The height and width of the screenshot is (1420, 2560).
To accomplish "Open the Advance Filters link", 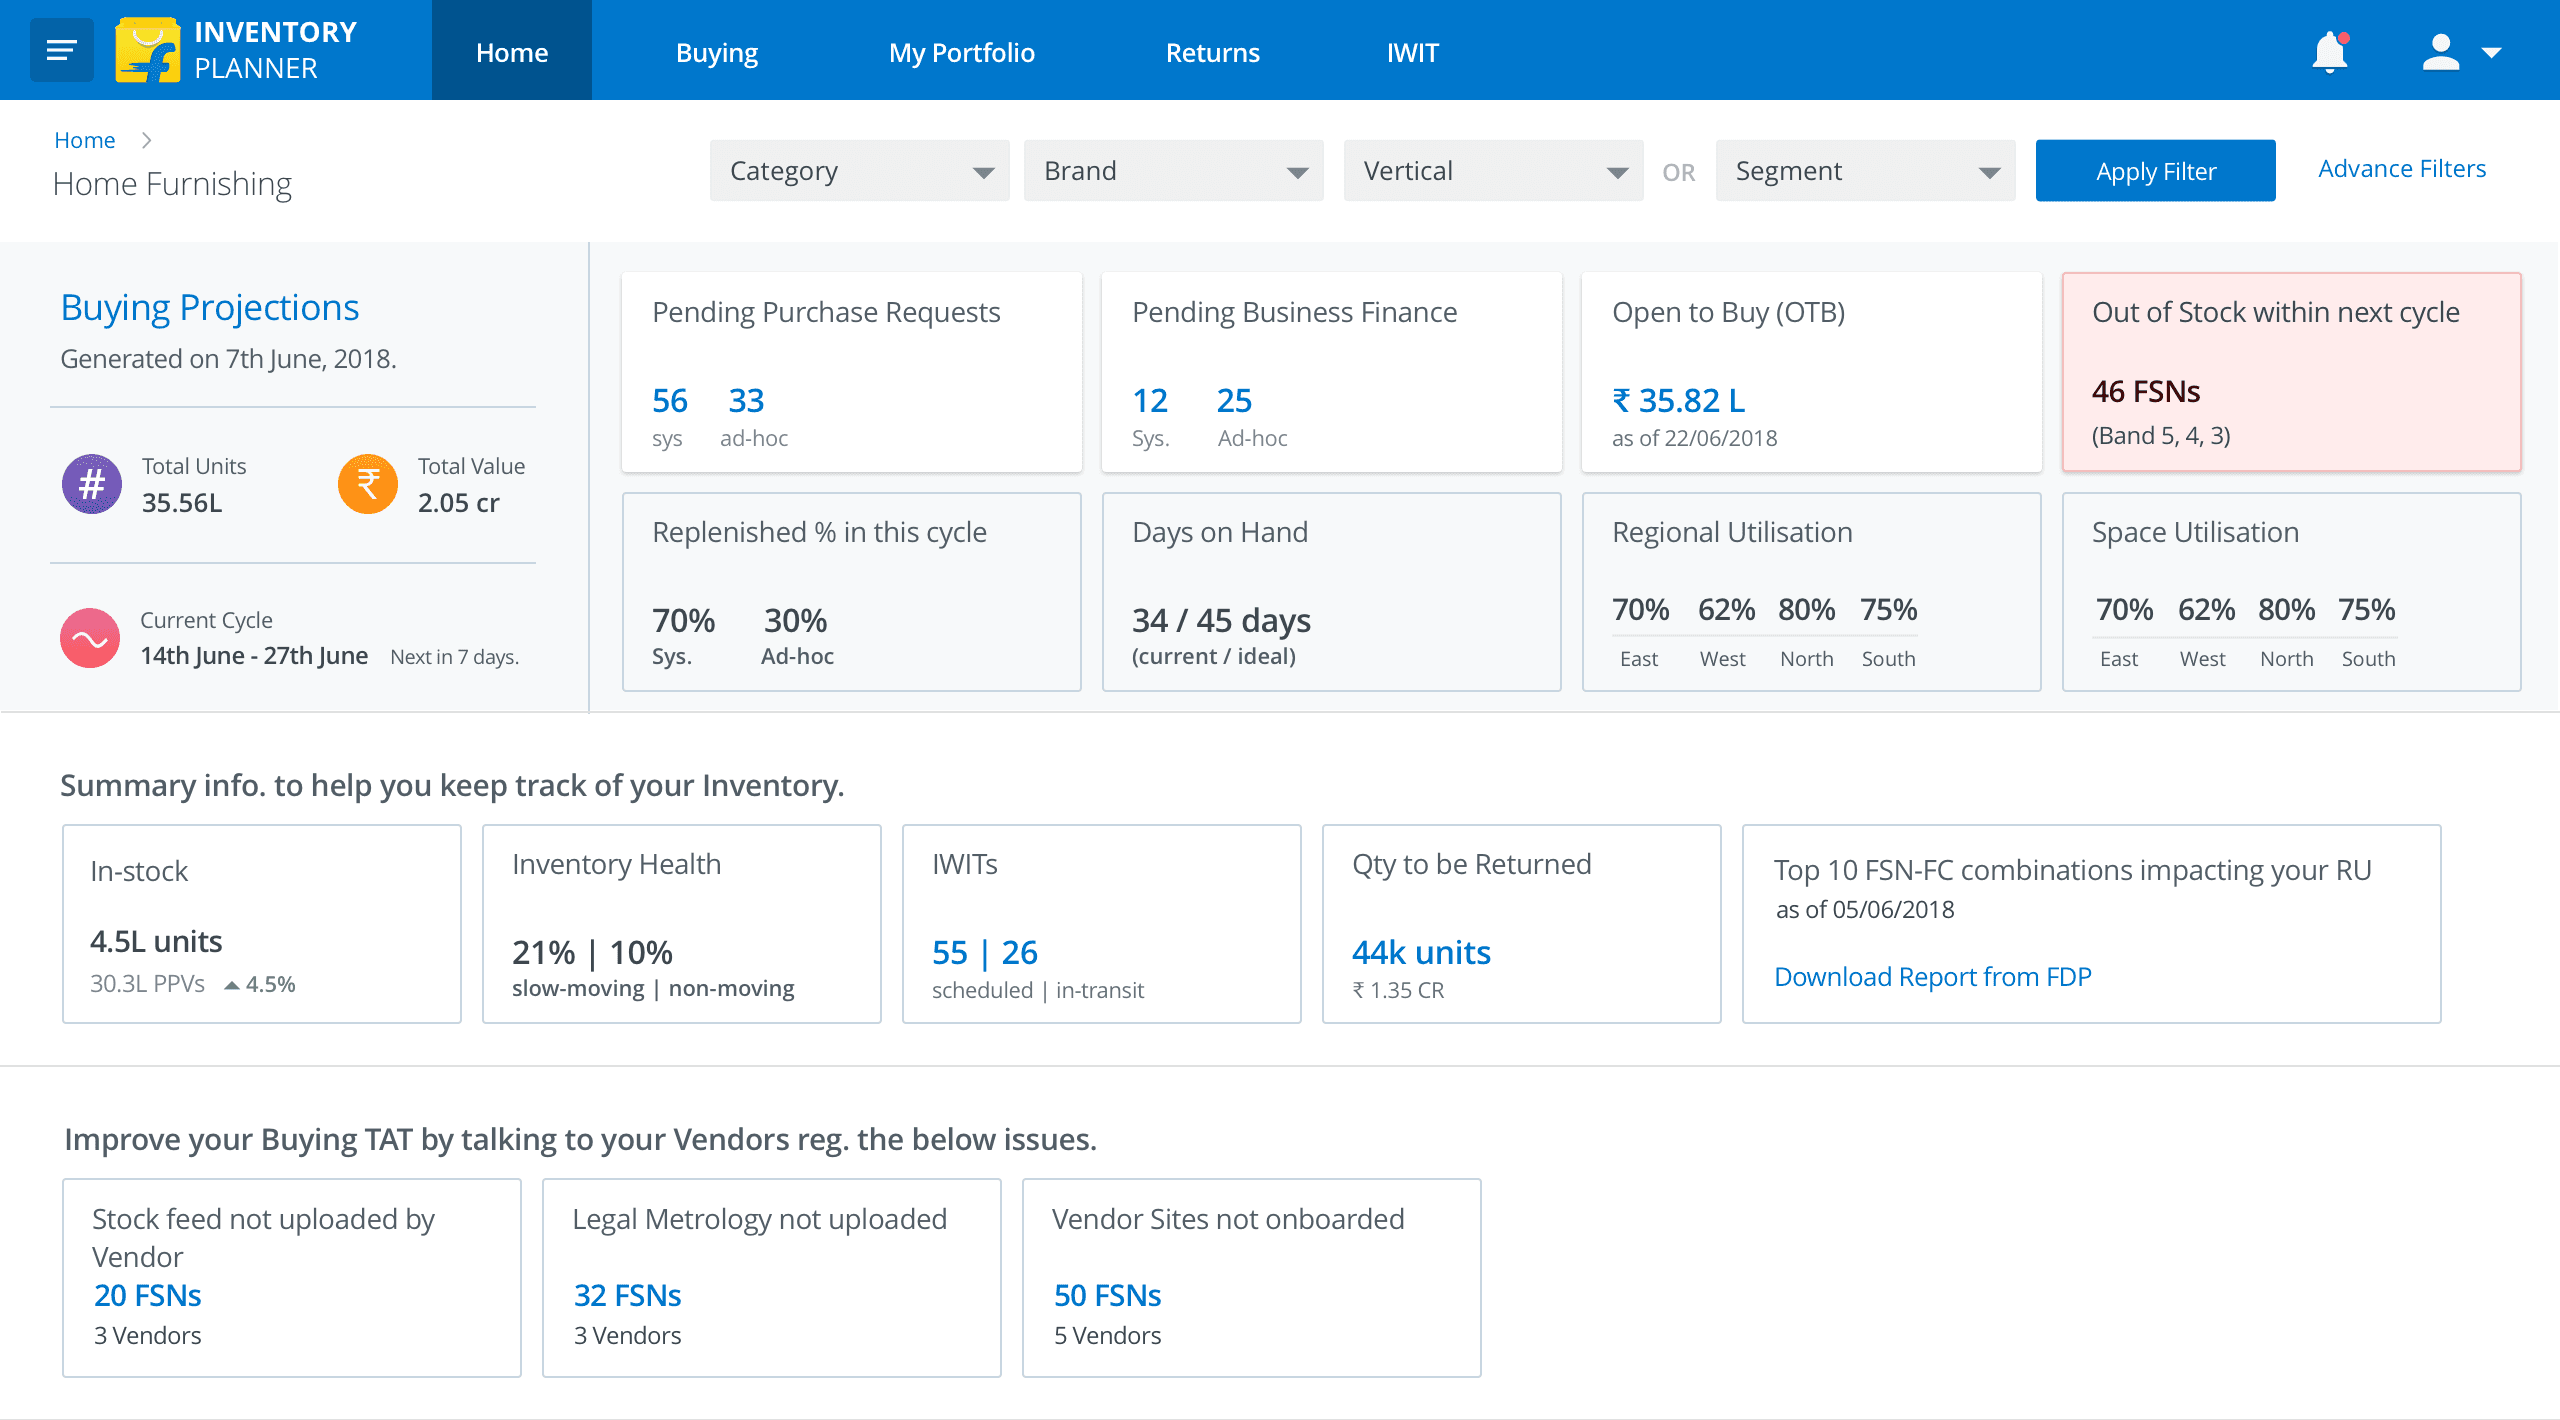I will pos(2402,169).
